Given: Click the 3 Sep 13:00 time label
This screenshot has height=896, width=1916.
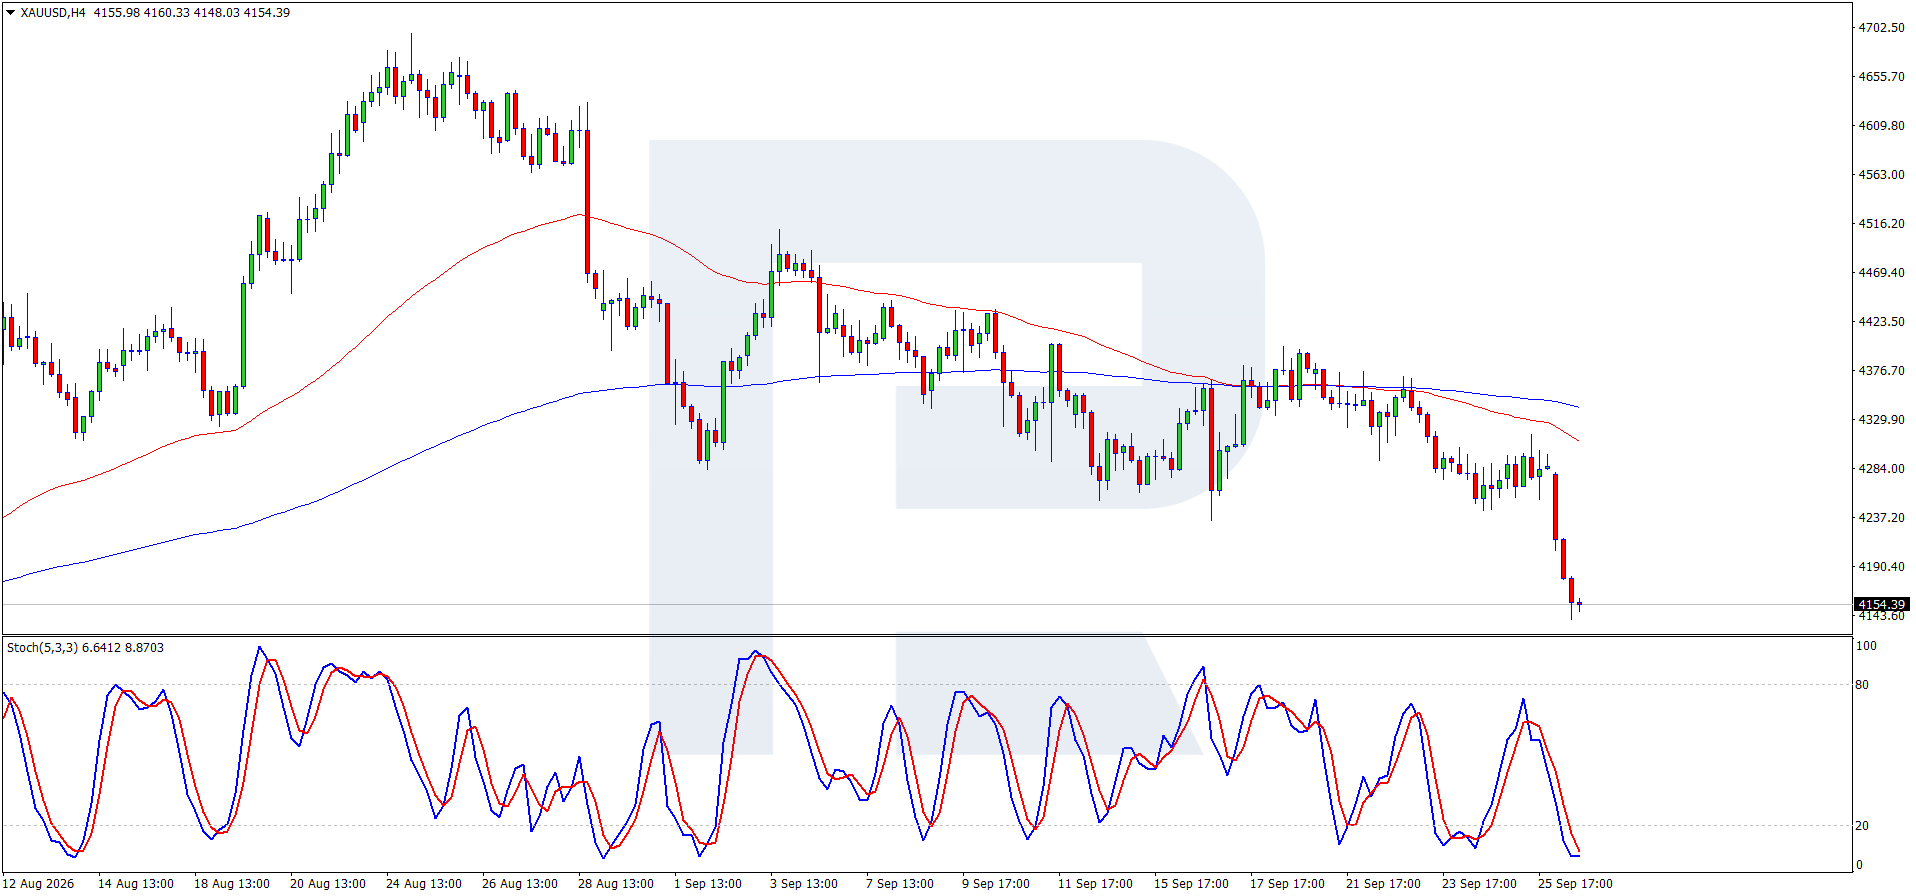Looking at the screenshot, I should tap(804, 884).
